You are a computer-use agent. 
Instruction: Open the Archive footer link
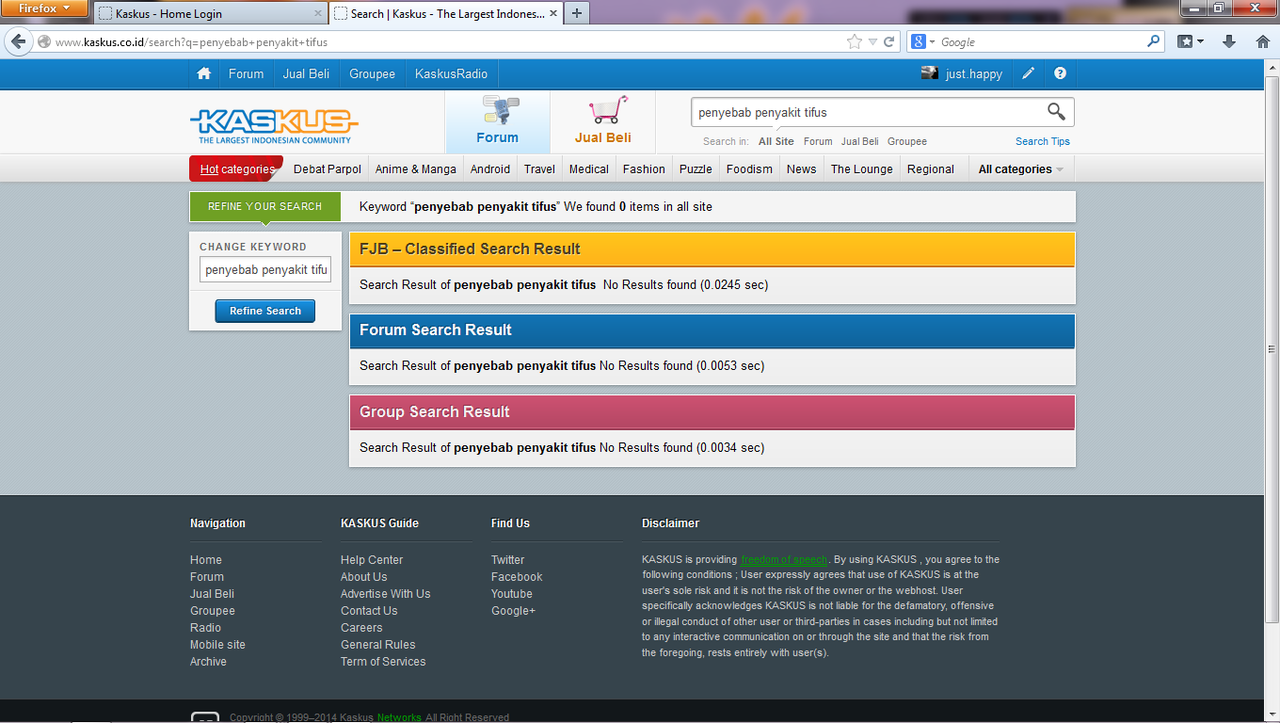coord(208,662)
